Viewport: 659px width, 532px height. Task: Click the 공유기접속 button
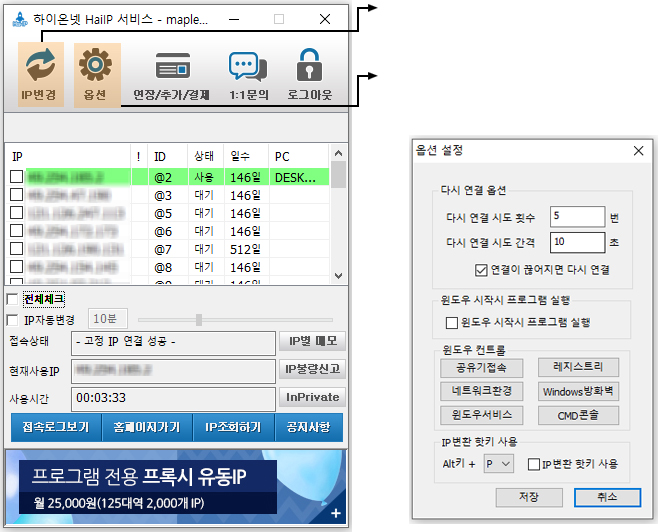(482, 368)
